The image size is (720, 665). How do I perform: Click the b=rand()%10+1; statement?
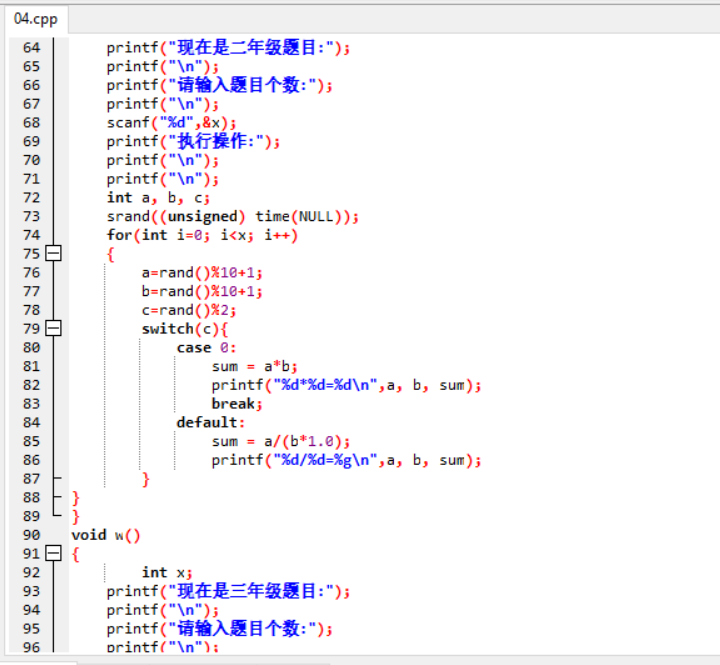pyautogui.click(x=202, y=292)
